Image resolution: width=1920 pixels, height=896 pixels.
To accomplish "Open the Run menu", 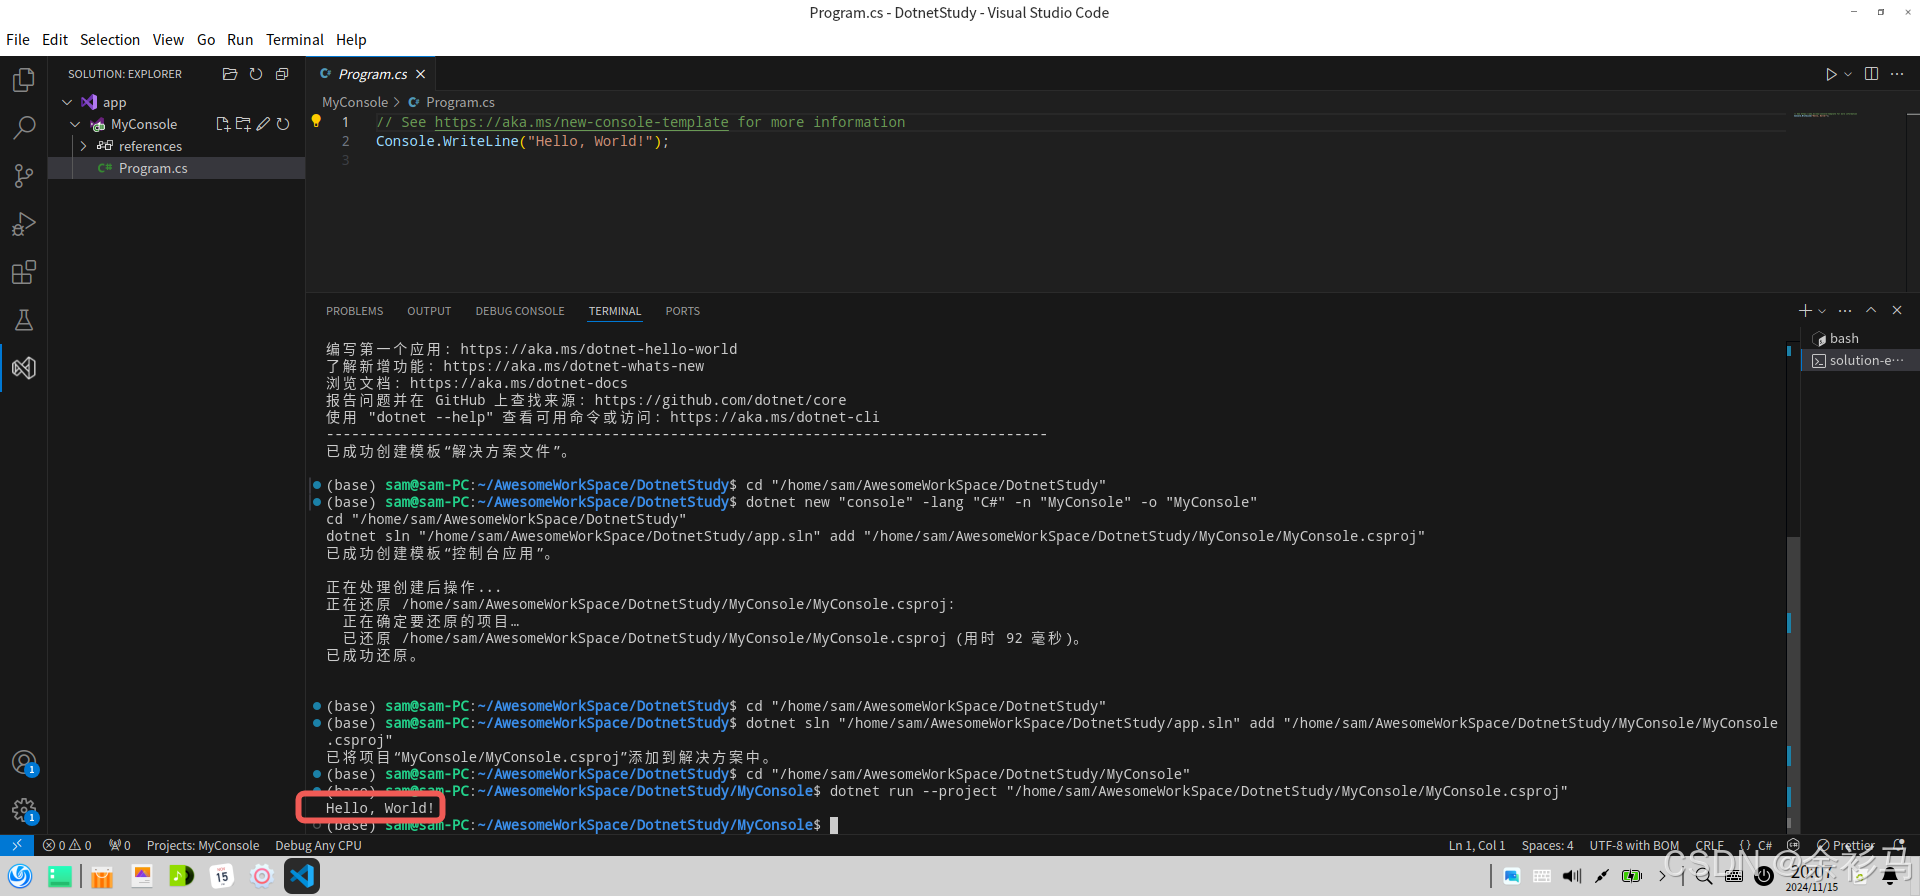I will click(x=240, y=40).
